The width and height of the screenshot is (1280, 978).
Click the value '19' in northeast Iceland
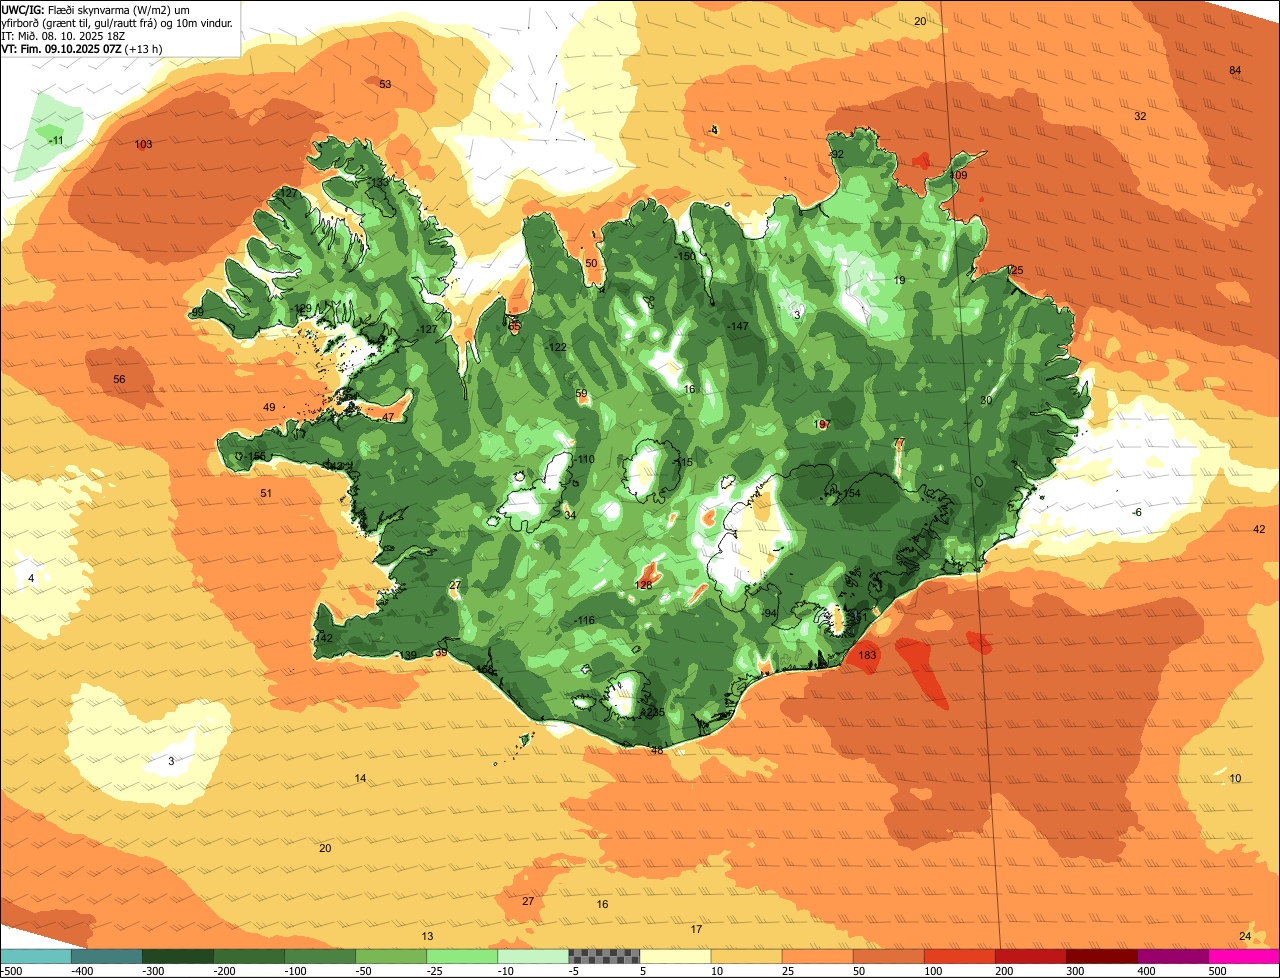point(899,280)
